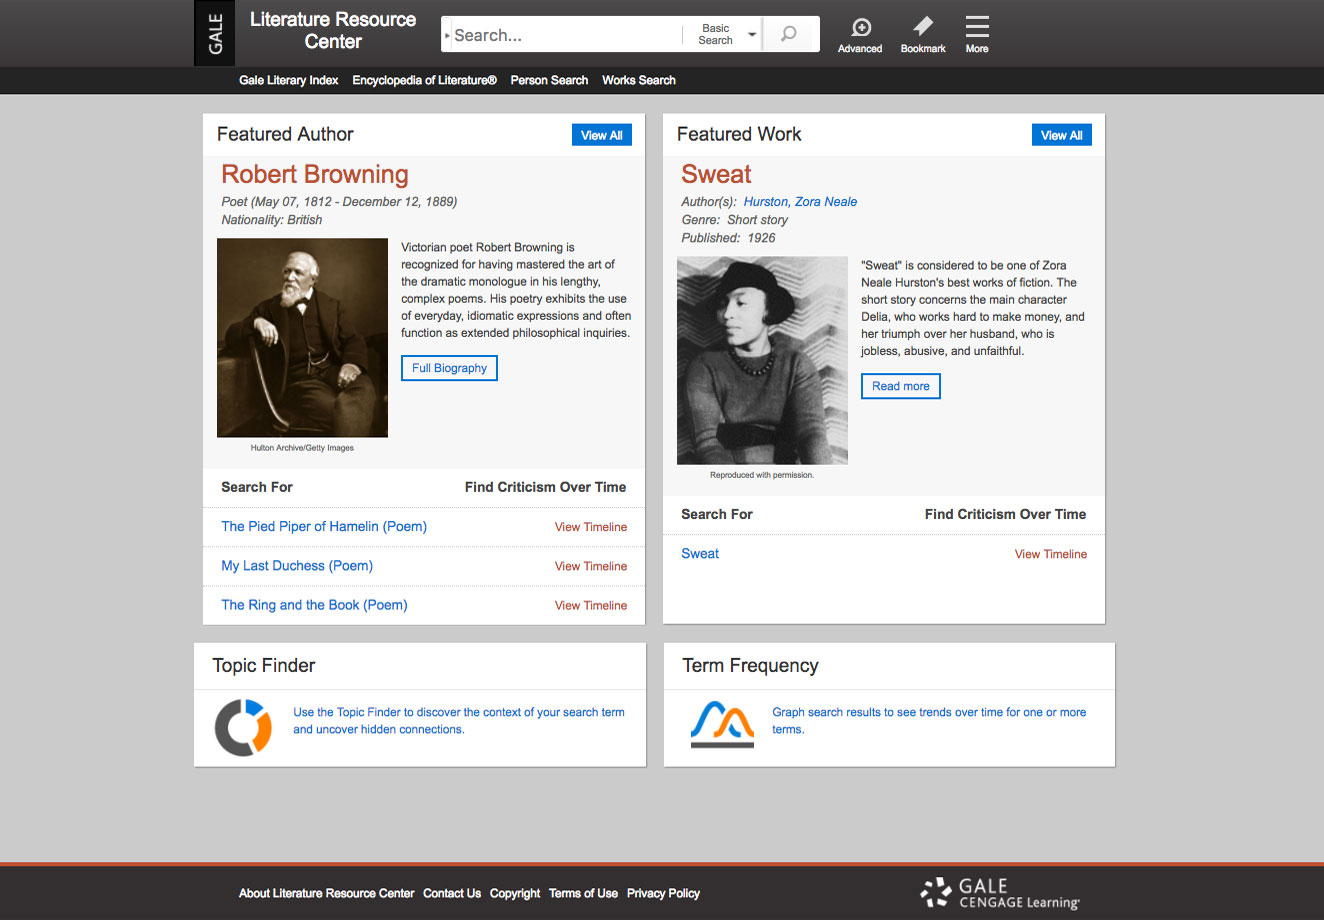
Task: Click the Term Frequency description link
Action: (929, 720)
